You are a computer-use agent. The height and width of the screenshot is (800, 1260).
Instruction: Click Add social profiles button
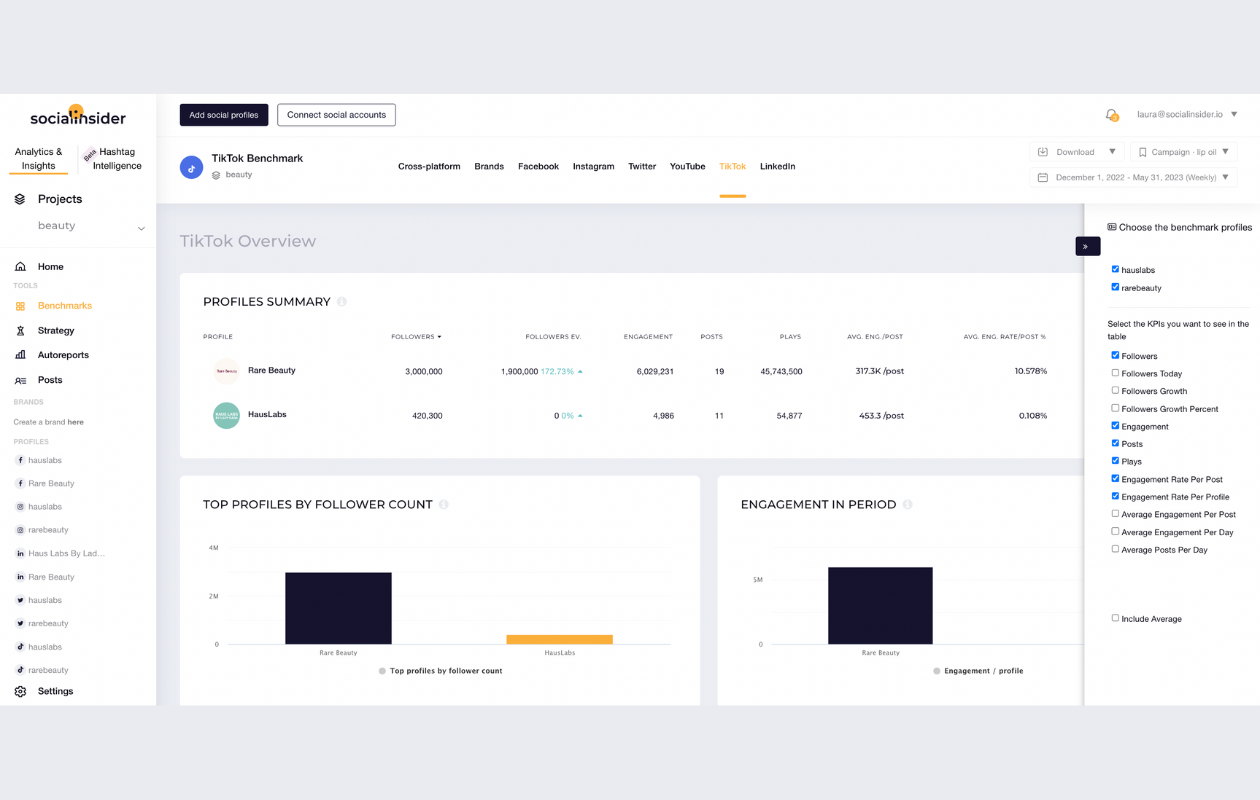click(224, 115)
